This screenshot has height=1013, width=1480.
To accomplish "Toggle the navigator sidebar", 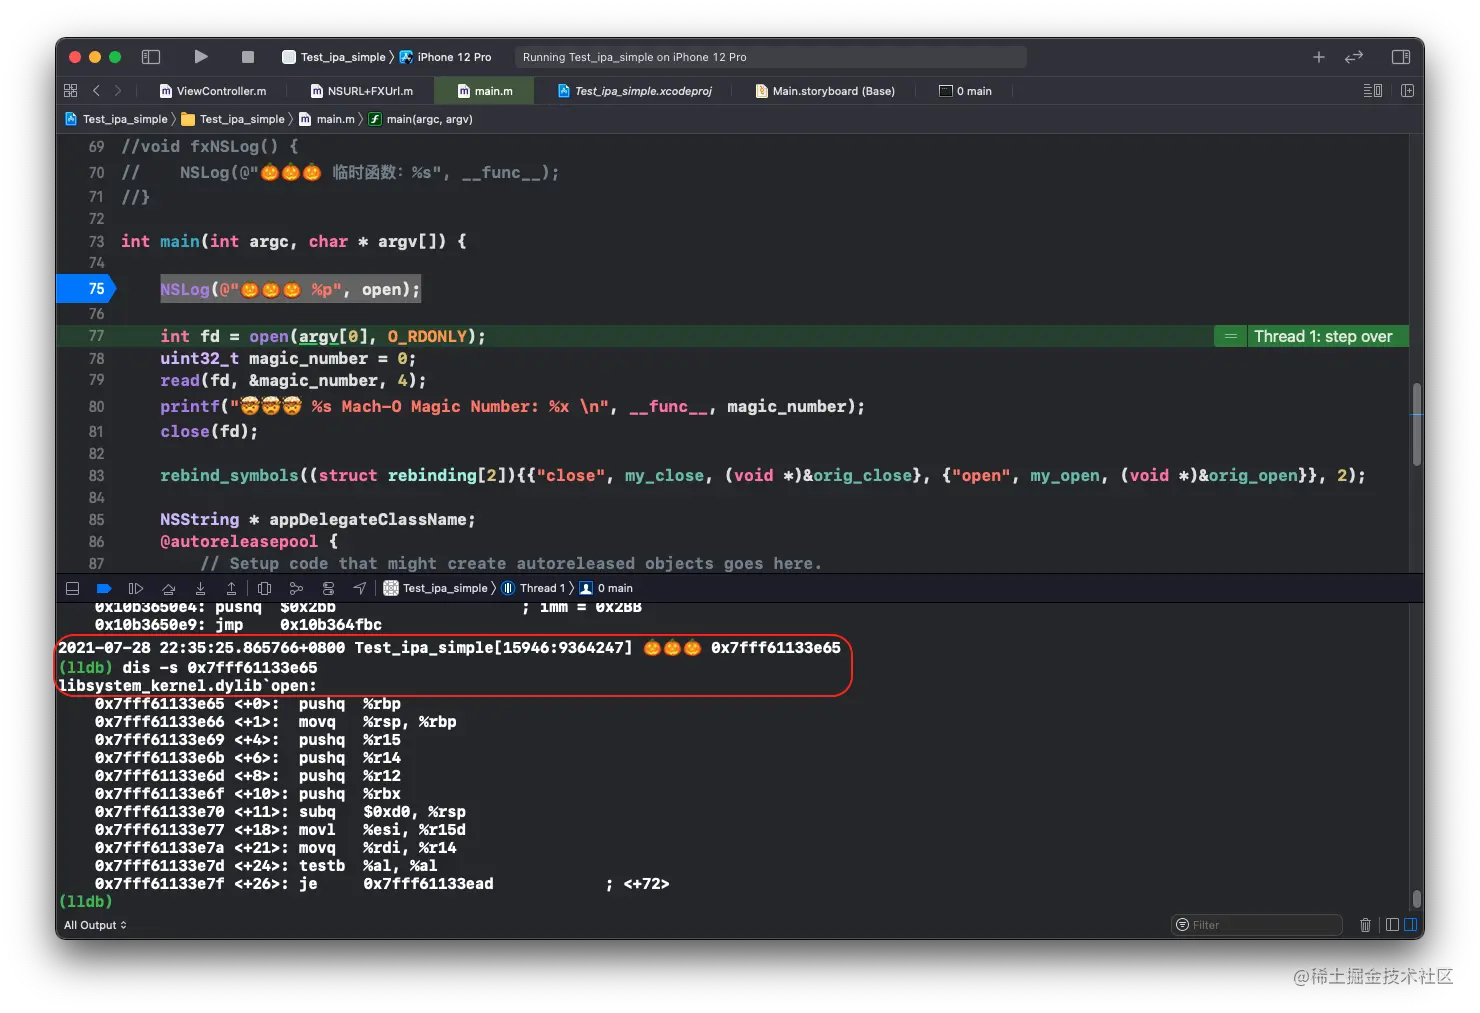I will pos(151,57).
